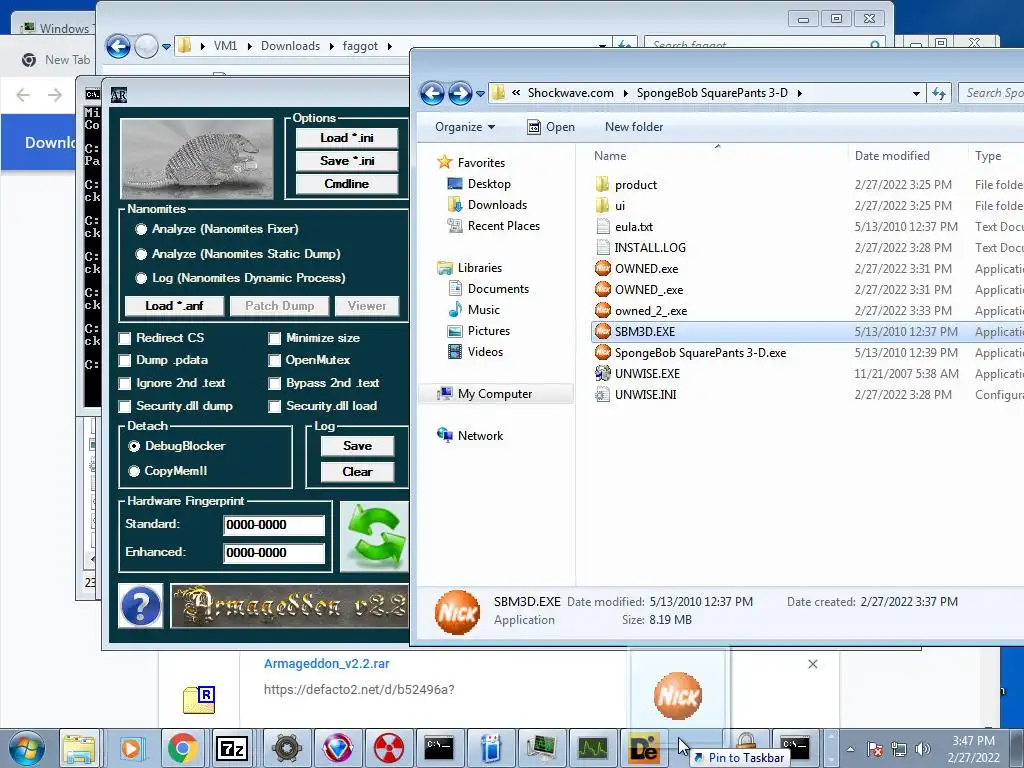Click the Log Clear button

pyautogui.click(x=357, y=472)
